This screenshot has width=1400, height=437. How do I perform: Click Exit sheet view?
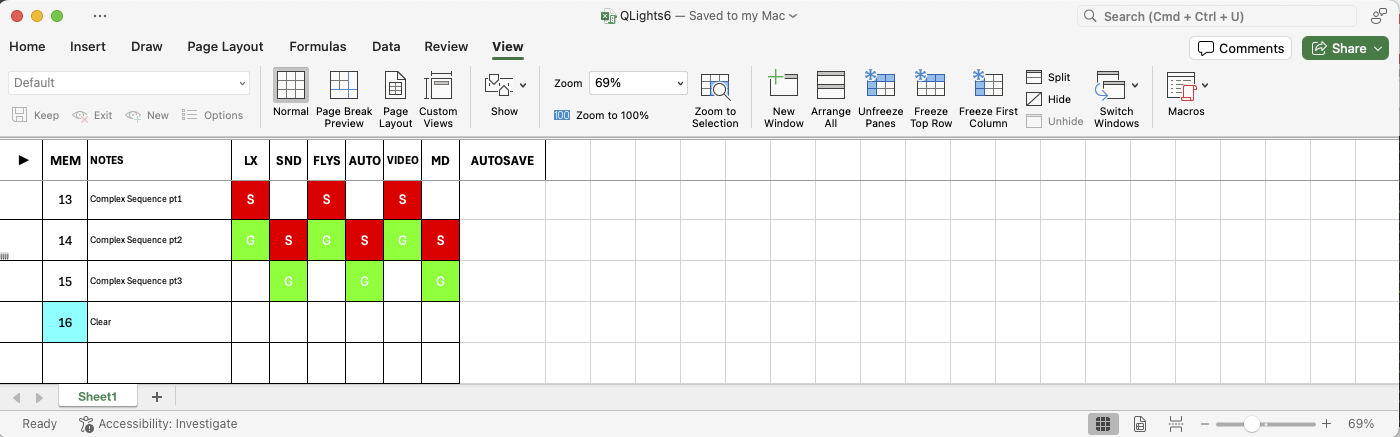(x=93, y=115)
